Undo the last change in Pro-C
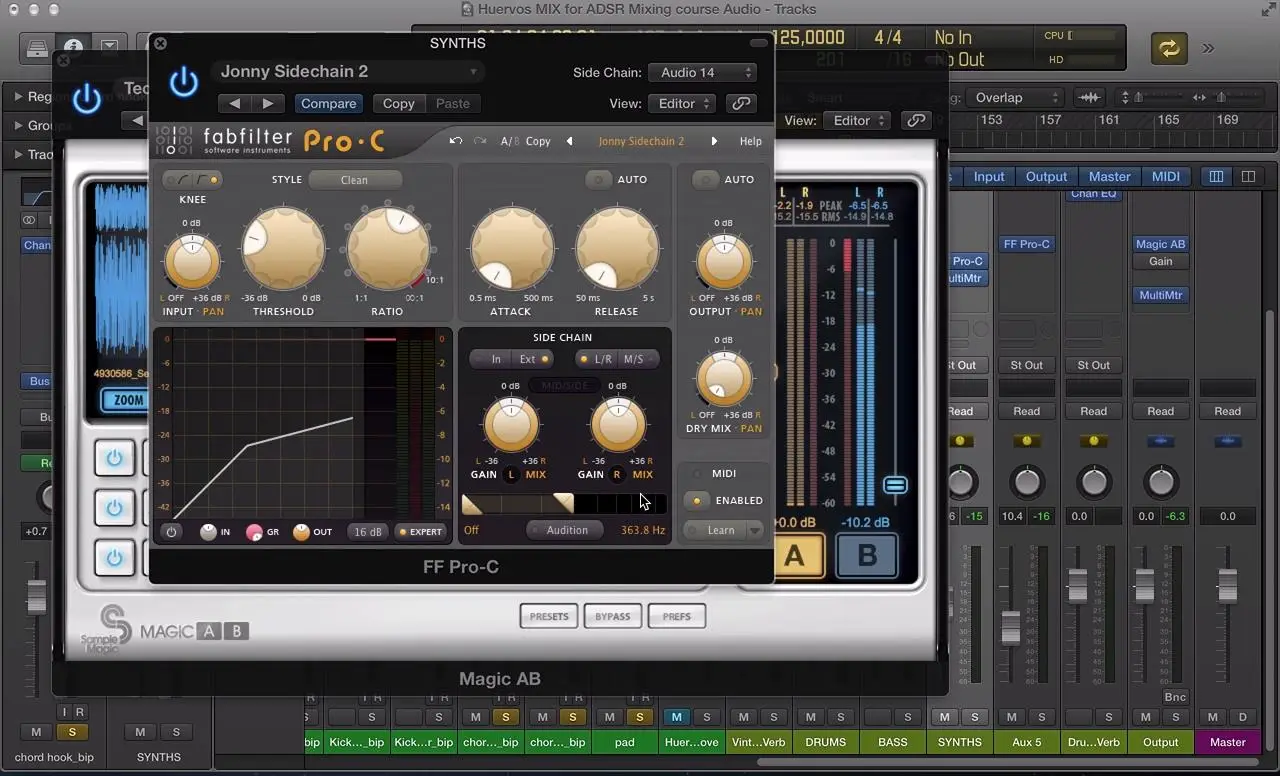The image size is (1280, 776). click(x=456, y=141)
